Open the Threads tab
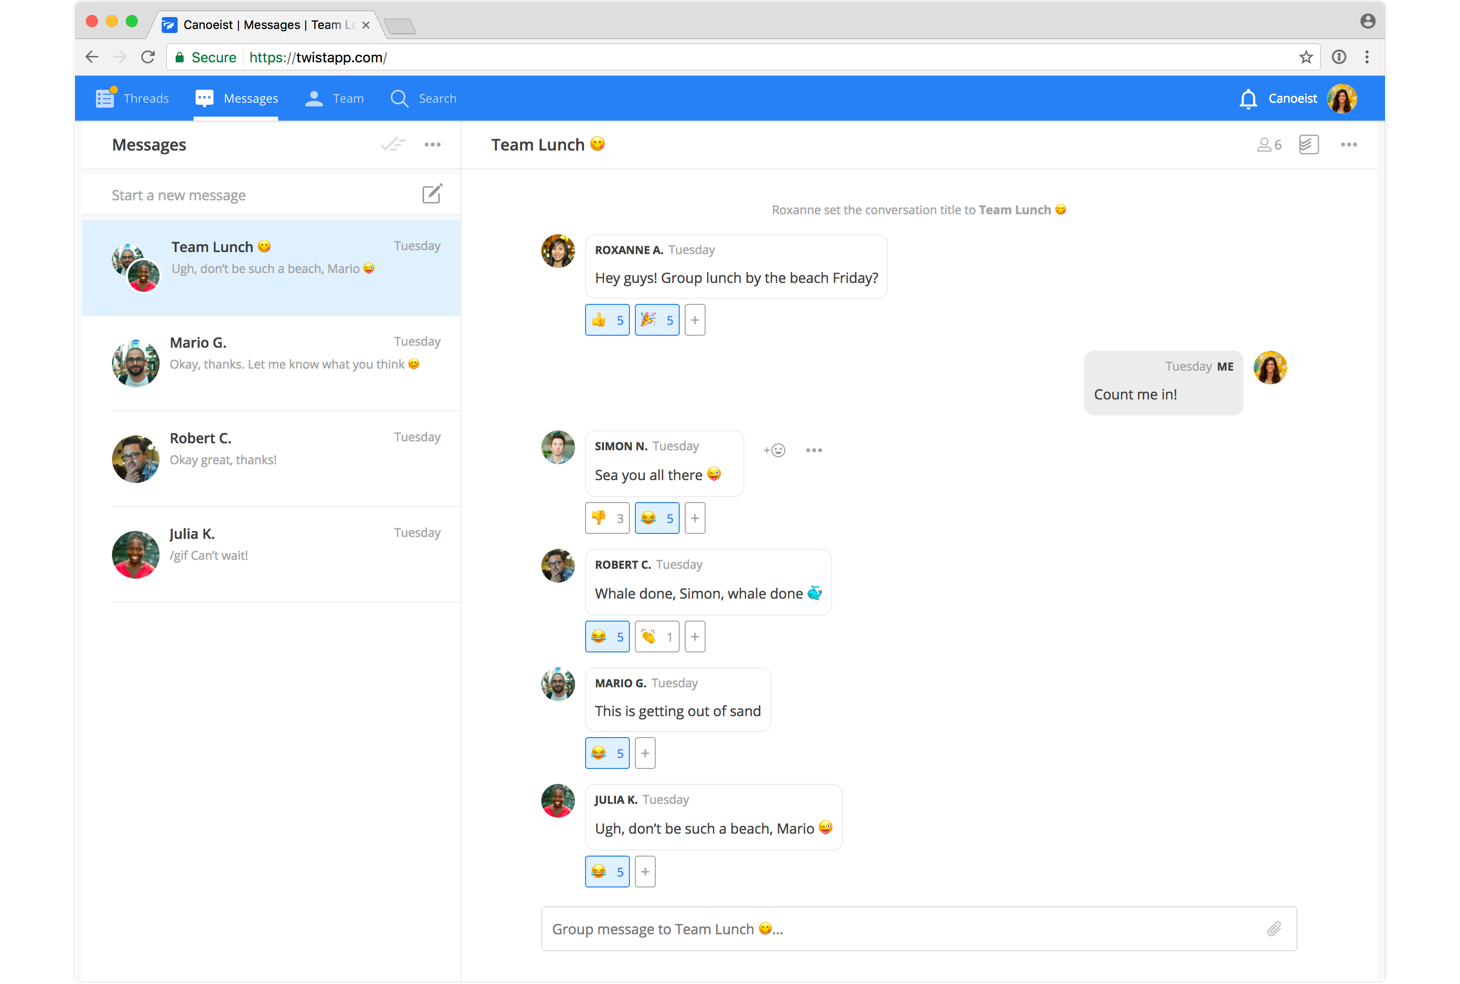1460x984 pixels. click(132, 98)
